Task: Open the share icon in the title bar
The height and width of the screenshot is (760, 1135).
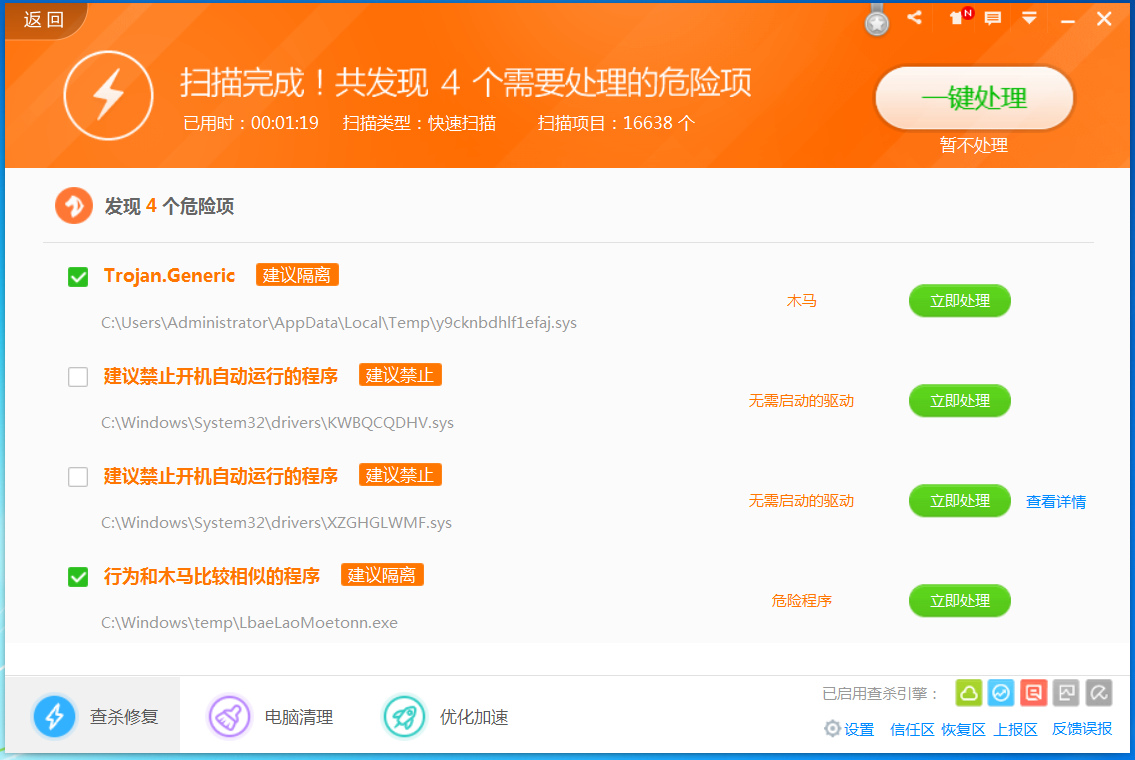Action: pos(914,18)
